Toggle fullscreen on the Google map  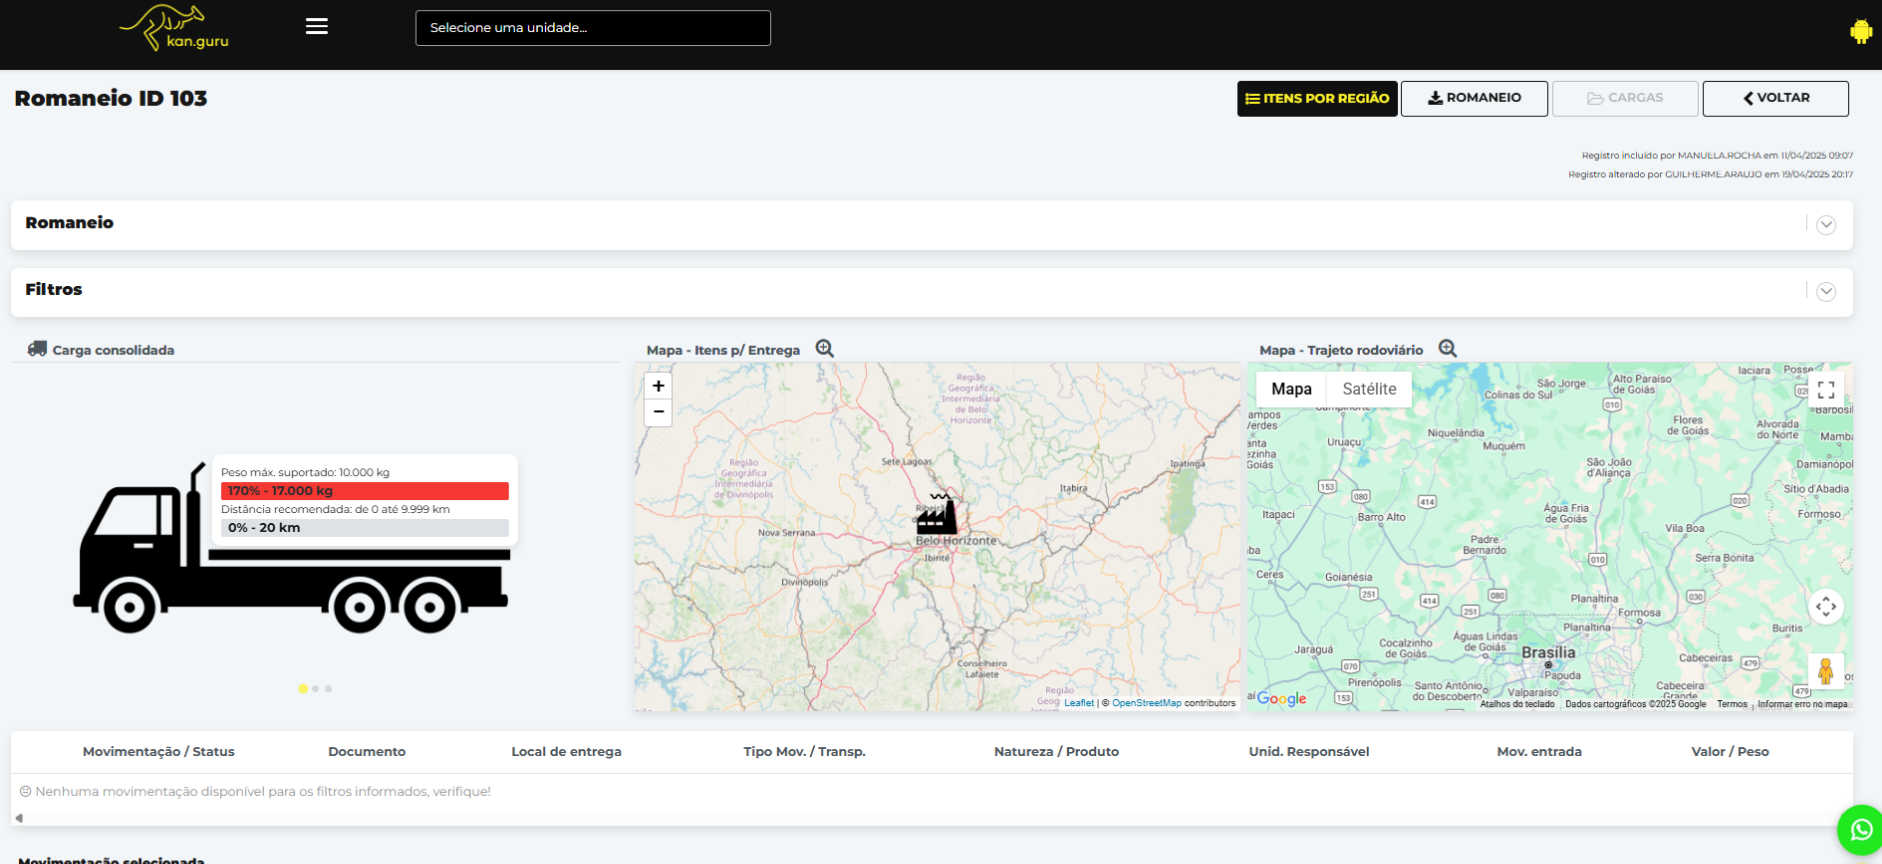coord(1826,390)
